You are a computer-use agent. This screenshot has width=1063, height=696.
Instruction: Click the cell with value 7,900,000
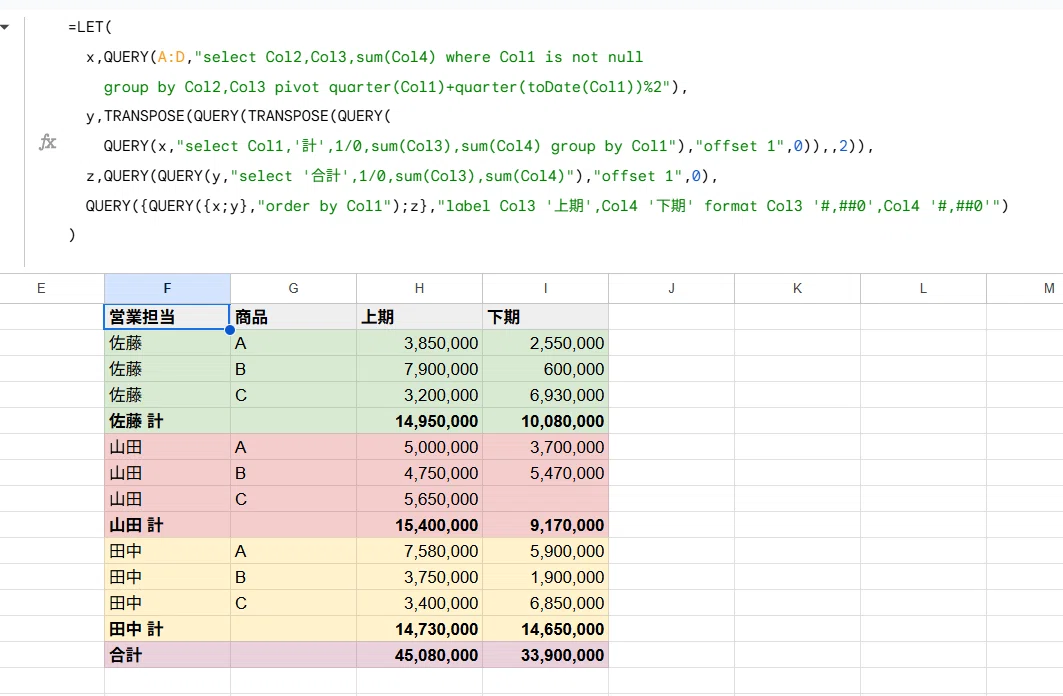click(x=420, y=369)
